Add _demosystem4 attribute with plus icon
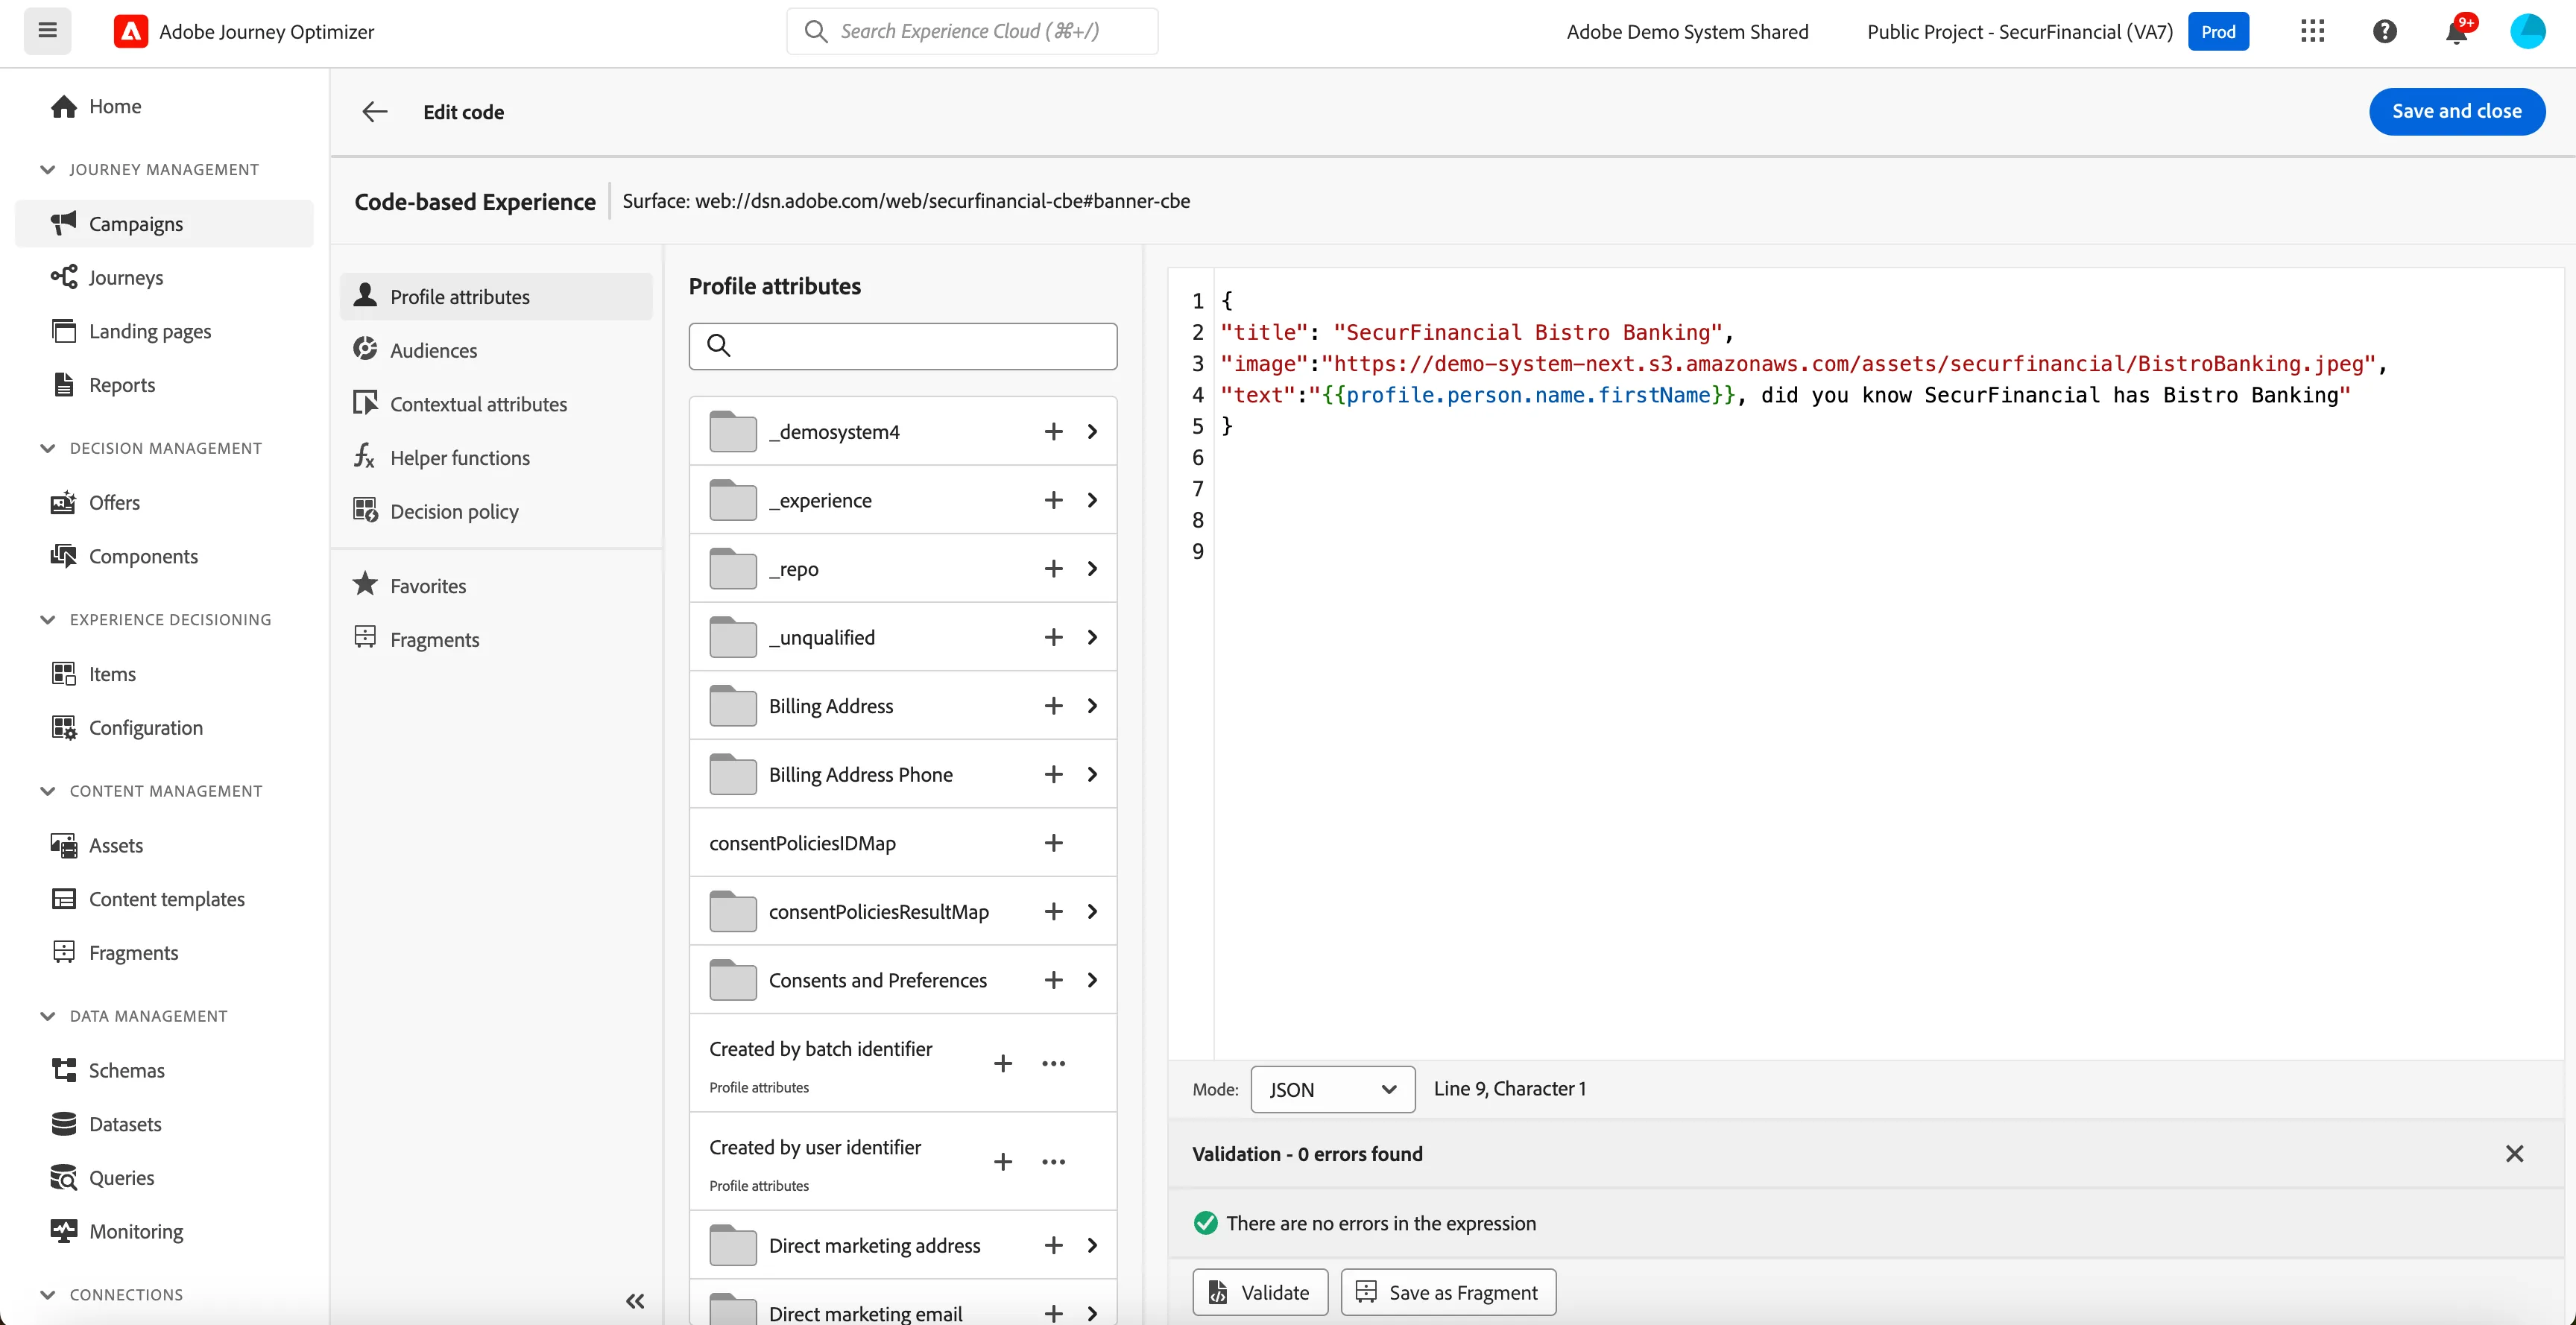This screenshot has height=1325, width=2576. click(1053, 431)
